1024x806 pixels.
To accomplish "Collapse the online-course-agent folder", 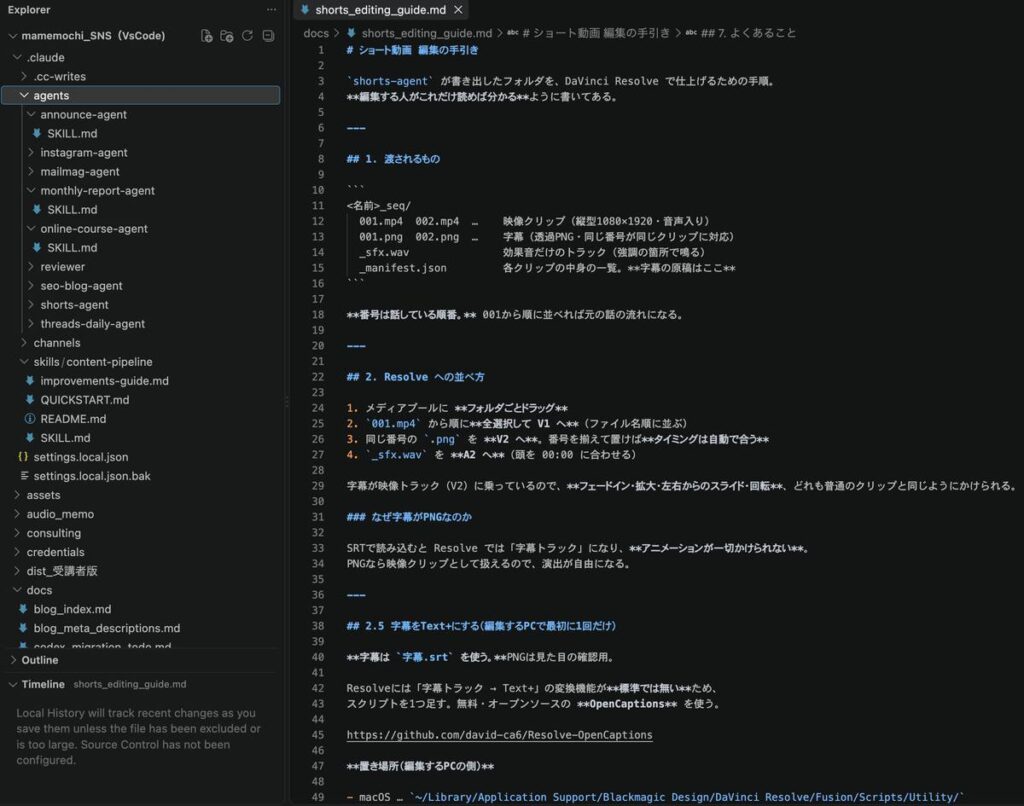I will pos(31,229).
